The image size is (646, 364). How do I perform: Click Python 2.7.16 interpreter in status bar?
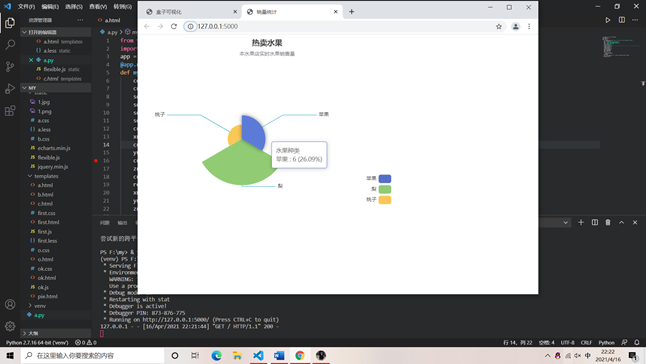[37, 342]
